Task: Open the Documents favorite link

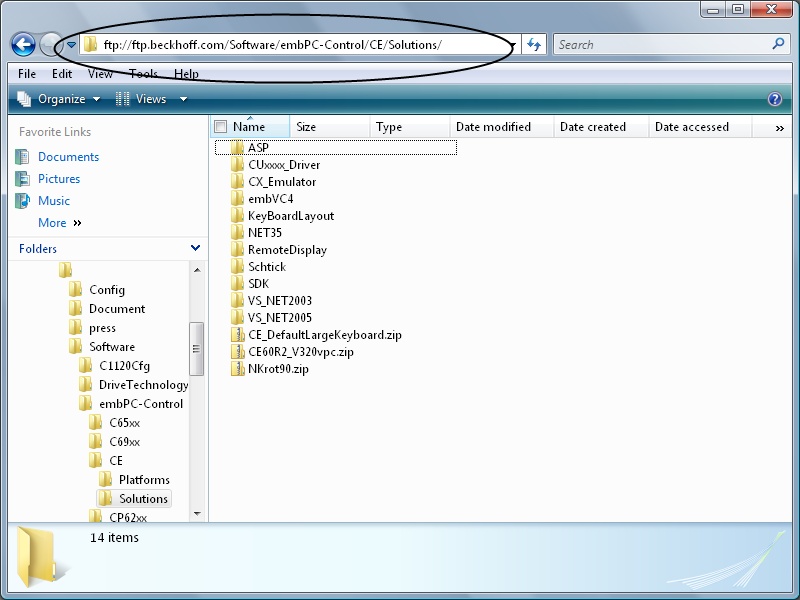Action: [x=68, y=157]
